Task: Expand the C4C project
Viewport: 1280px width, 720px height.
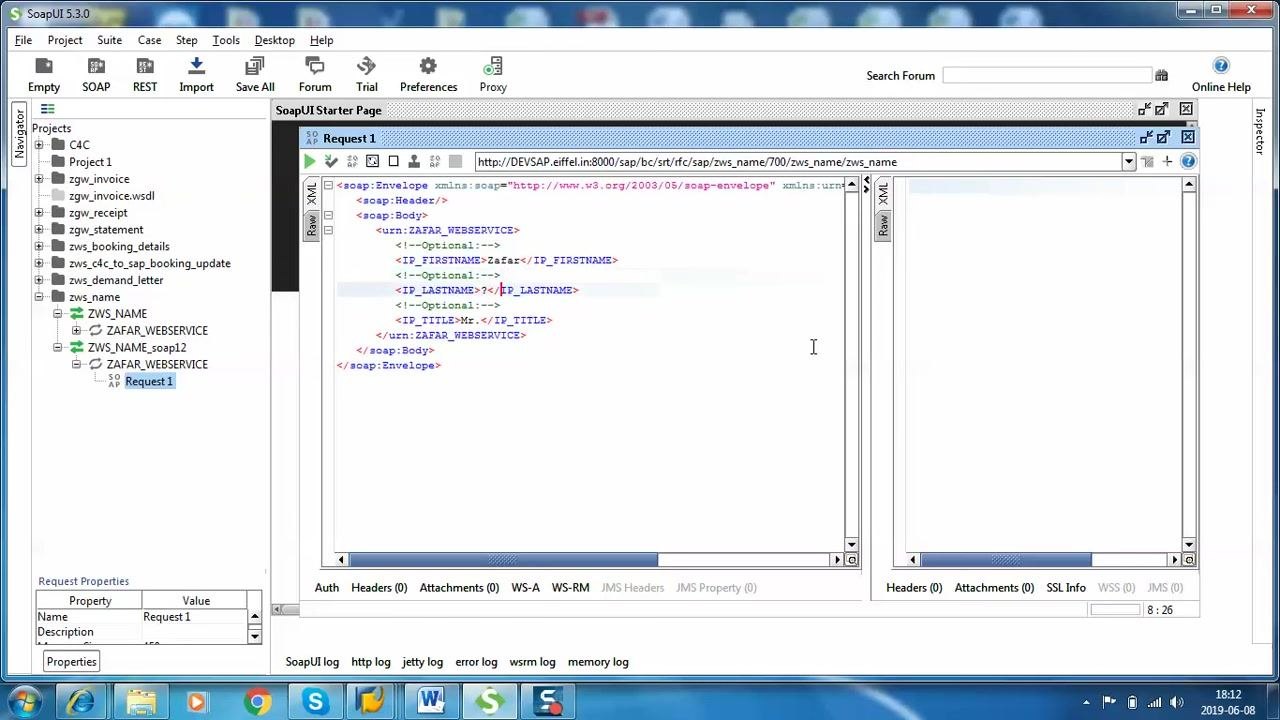Action: [x=39, y=145]
